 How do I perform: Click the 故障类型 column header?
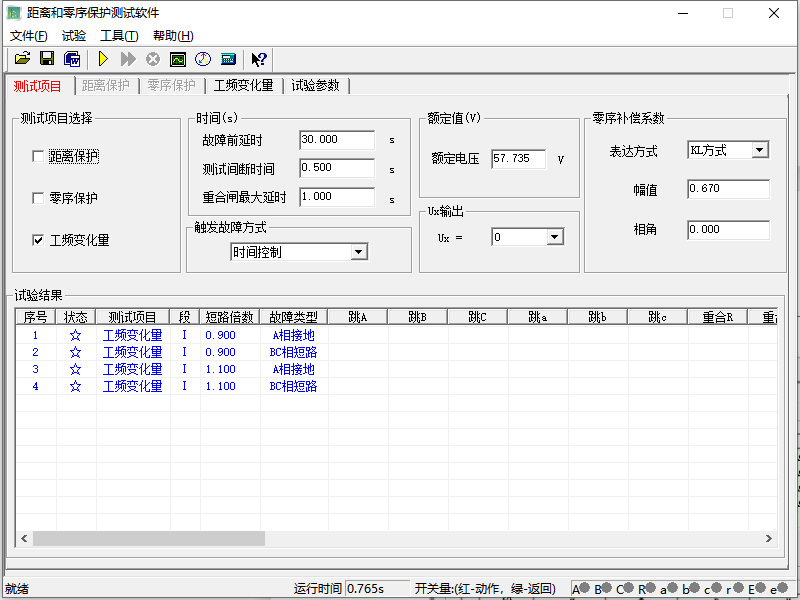pyautogui.click(x=293, y=317)
